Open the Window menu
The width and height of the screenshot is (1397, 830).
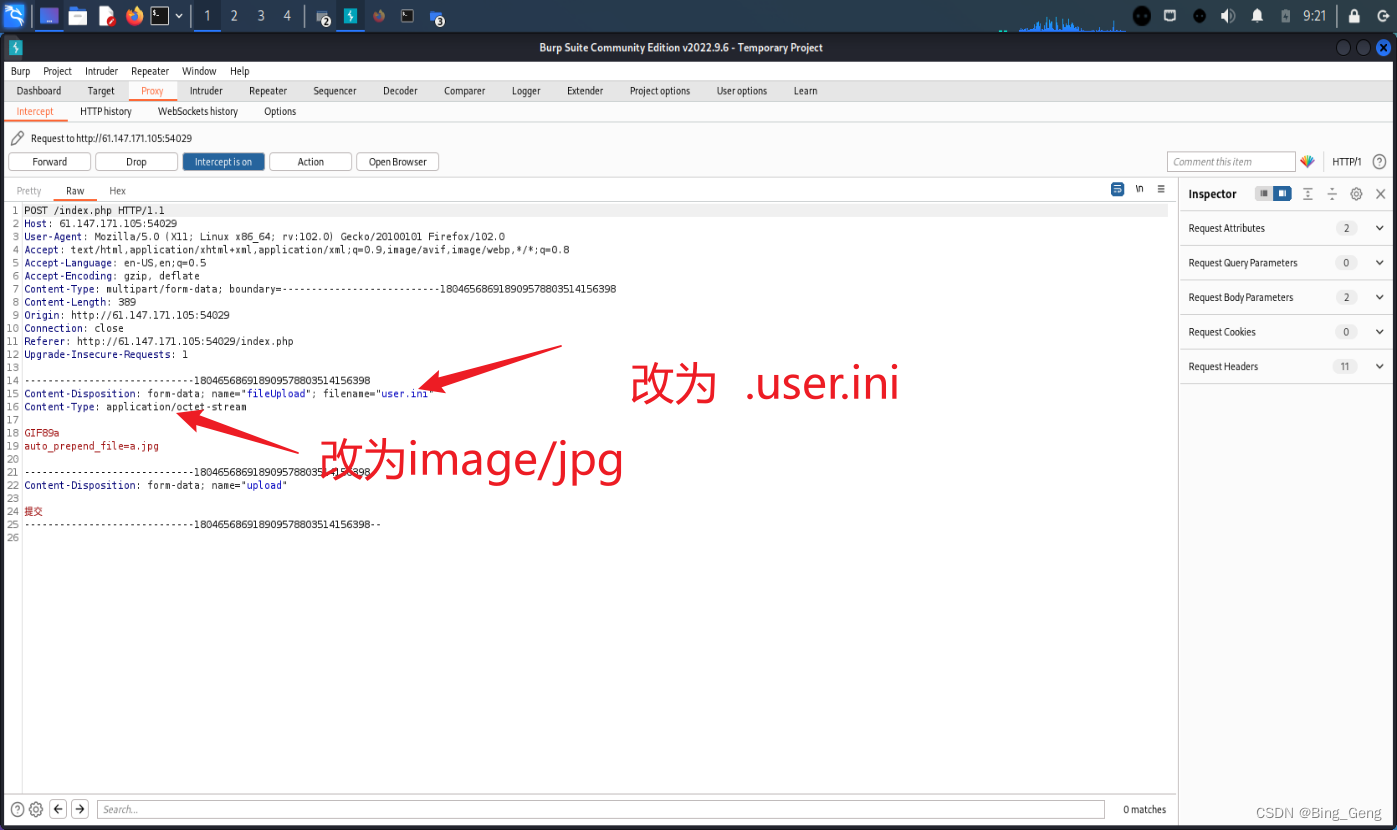coord(199,71)
